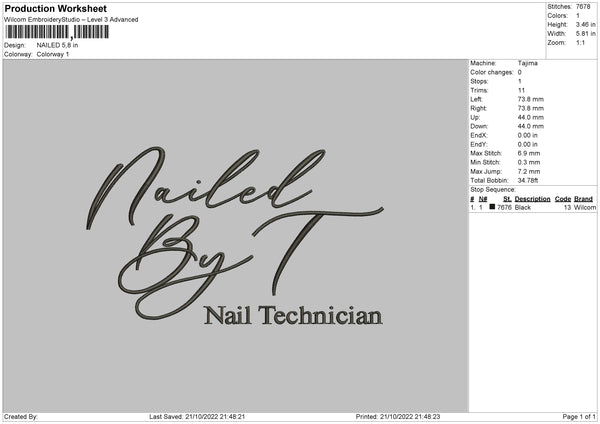Select the EndY 0.00 in value
Screen dimensions: 600x424
528,145
